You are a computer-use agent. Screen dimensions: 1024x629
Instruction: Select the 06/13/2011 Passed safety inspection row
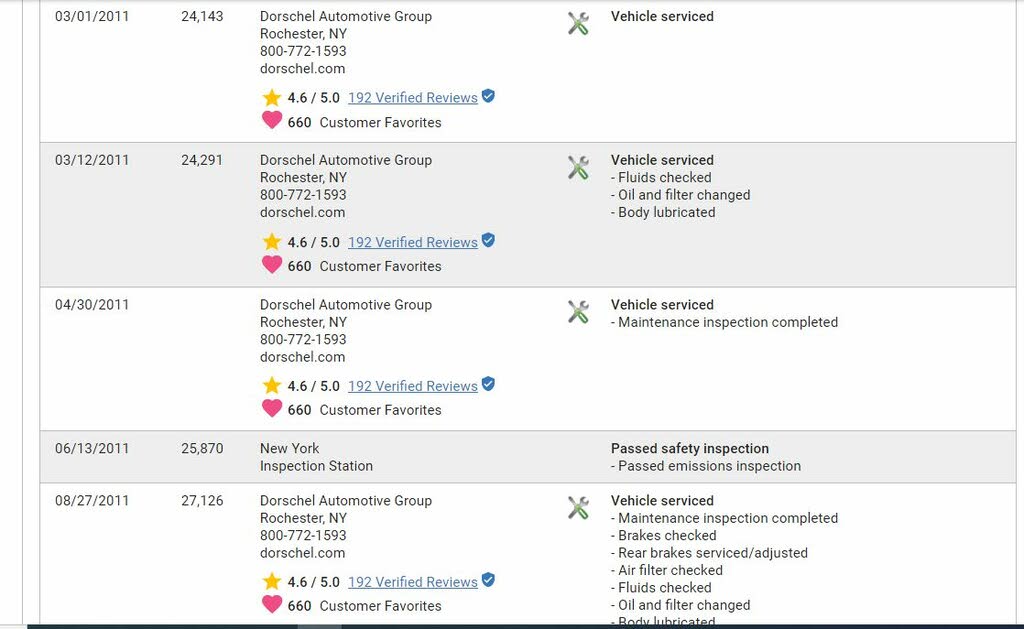tap(528, 457)
